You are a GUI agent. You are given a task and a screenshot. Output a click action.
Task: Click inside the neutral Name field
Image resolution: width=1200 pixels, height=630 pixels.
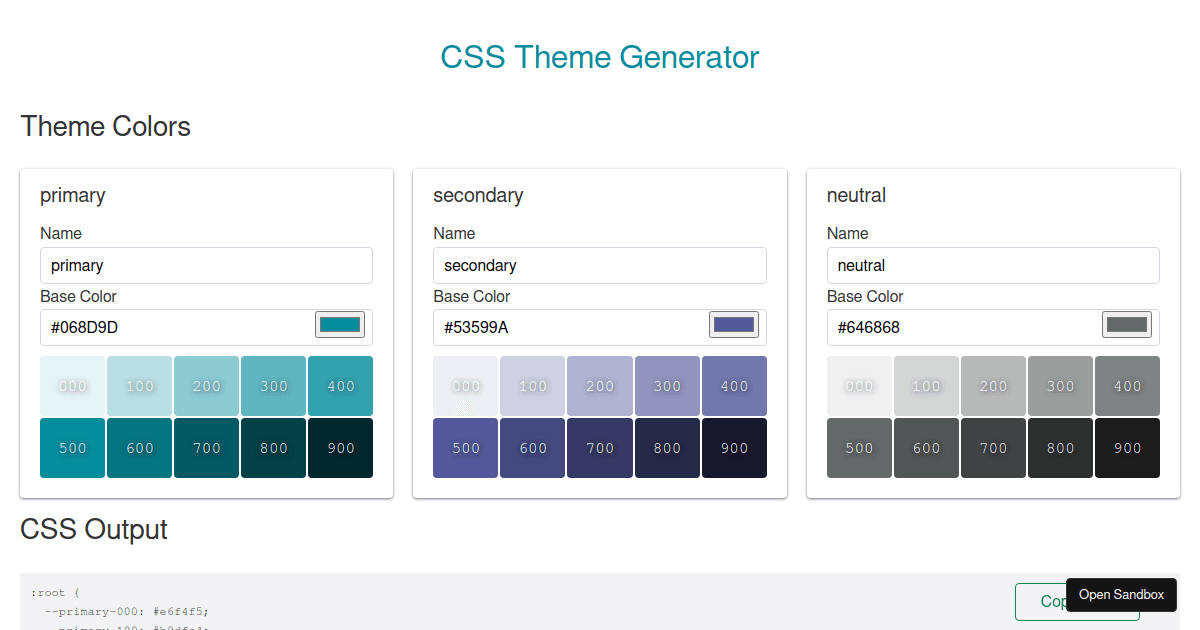(x=993, y=265)
